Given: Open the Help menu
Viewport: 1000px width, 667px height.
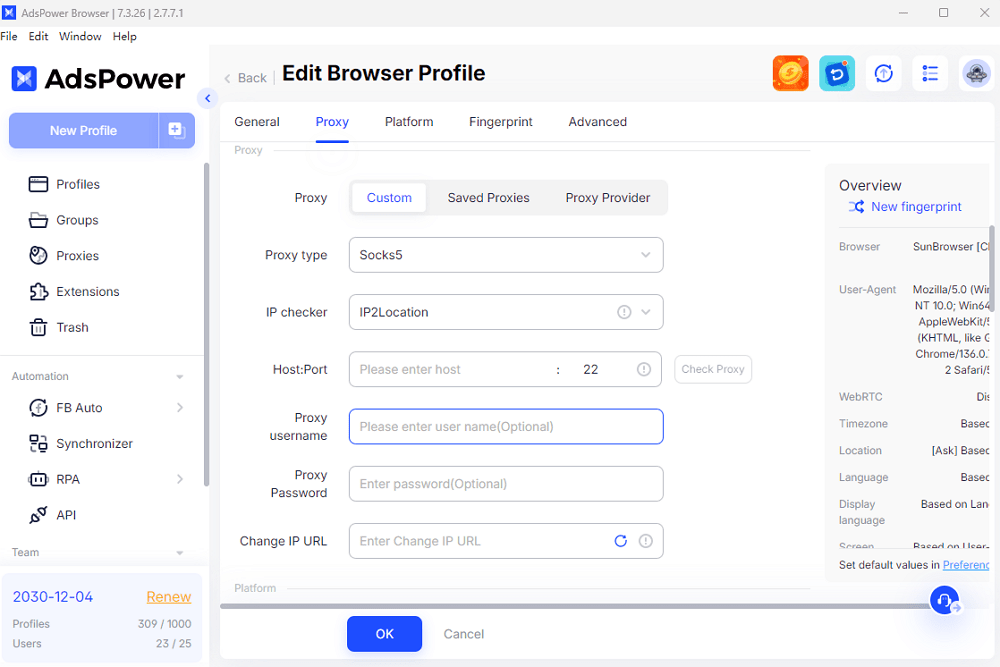Looking at the screenshot, I should click(124, 36).
